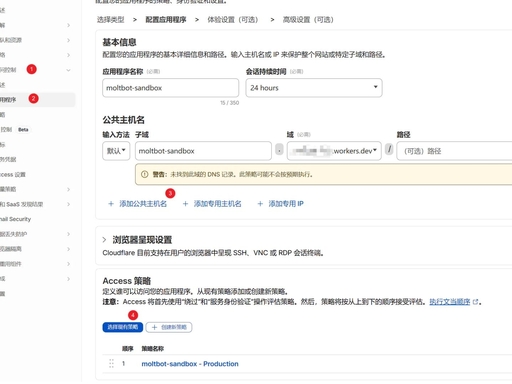Image resolution: width=512 pixels, height=384 pixels.
Task: Select the 配置应用程序 step
Action: pyautogui.click(x=166, y=20)
